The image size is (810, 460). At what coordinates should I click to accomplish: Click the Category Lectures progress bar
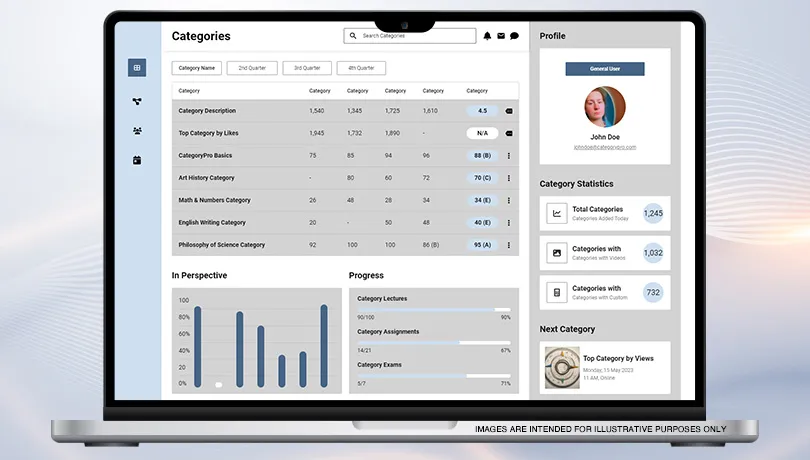coord(434,310)
